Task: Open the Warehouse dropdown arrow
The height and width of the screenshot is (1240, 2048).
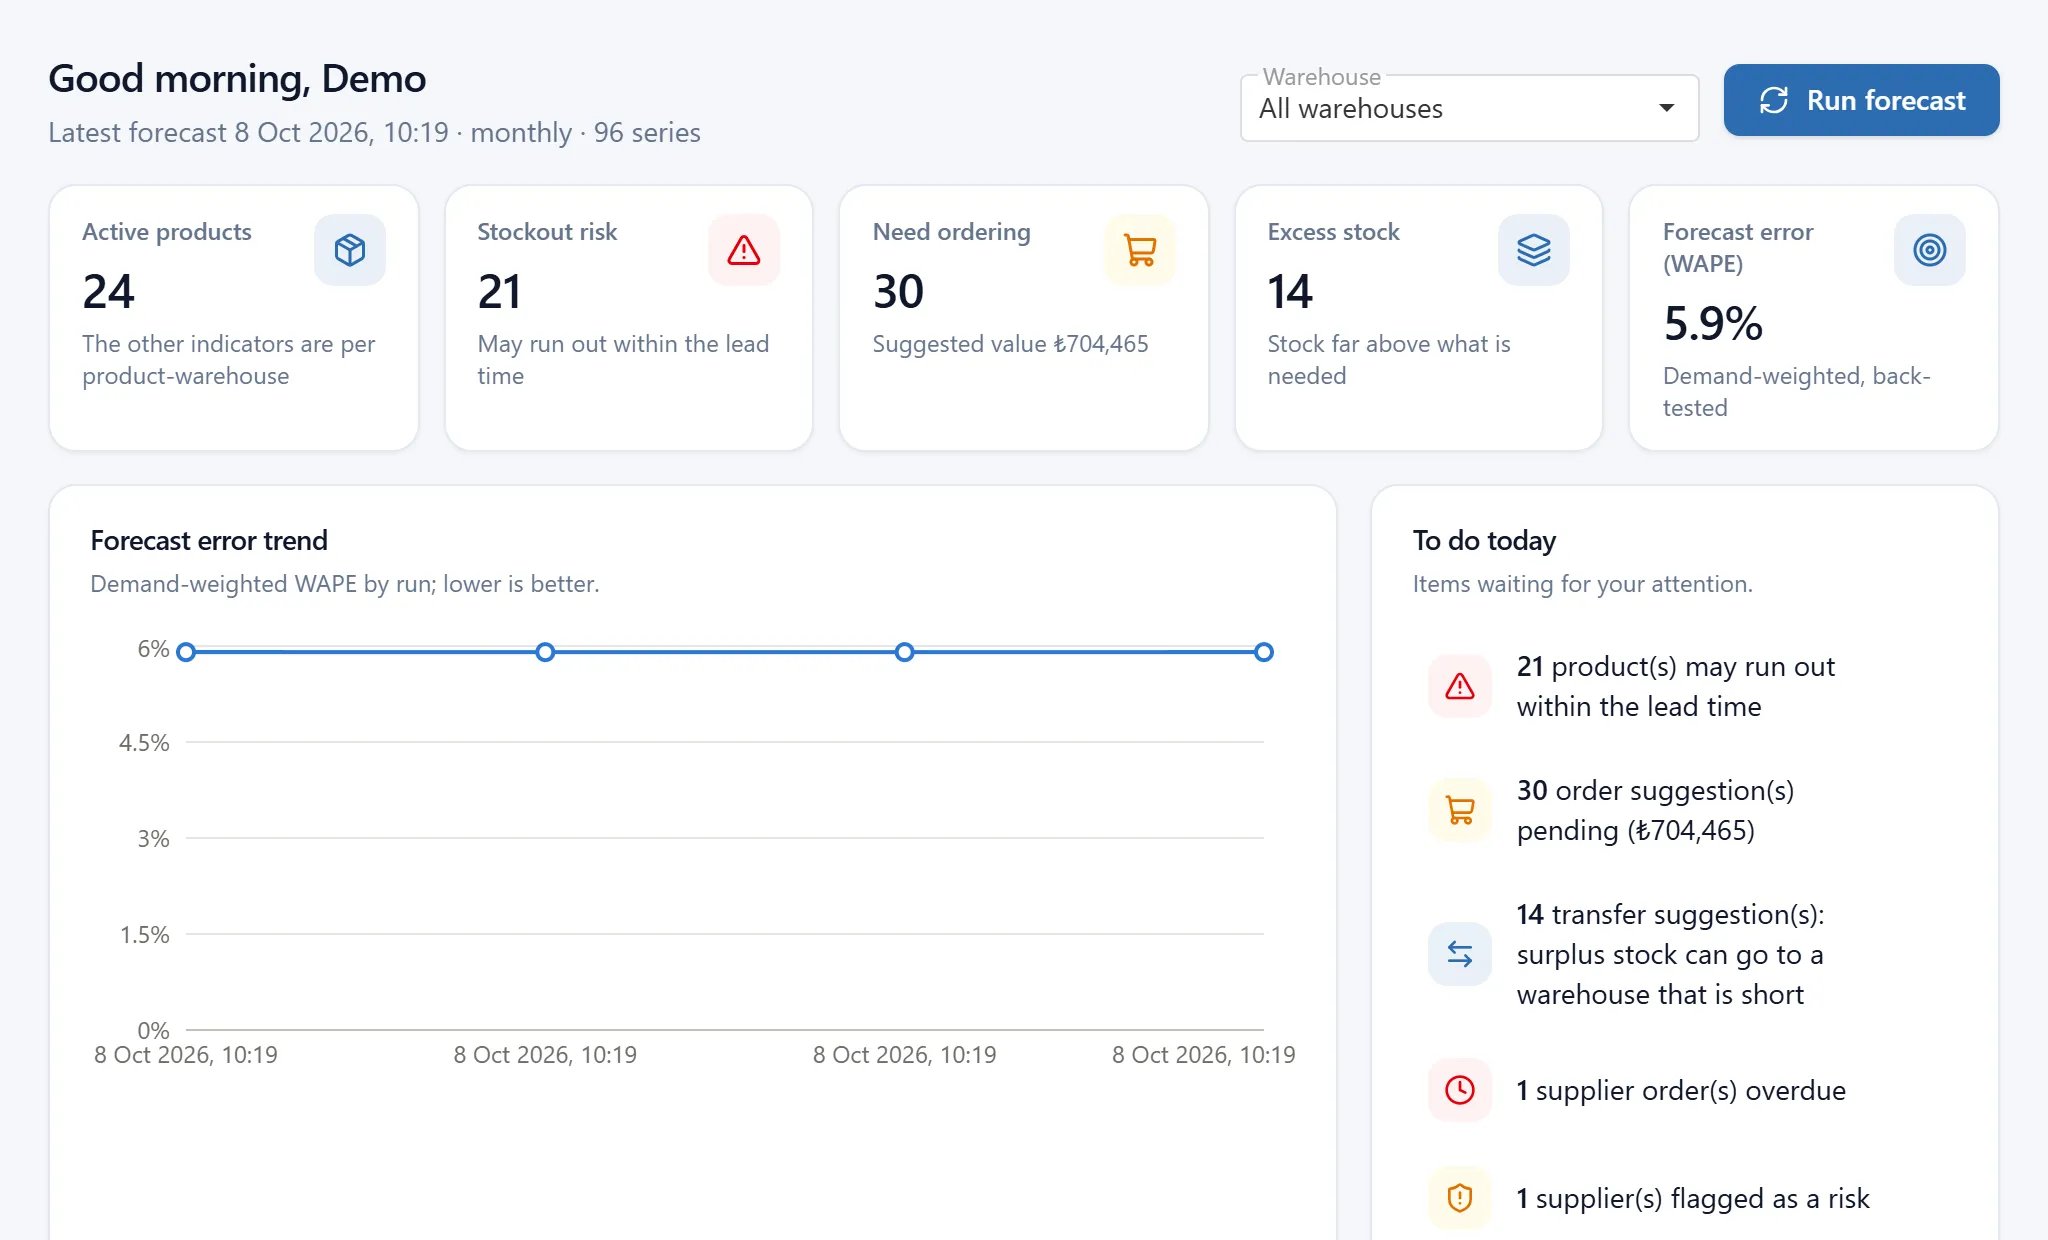Action: pos(1666,108)
